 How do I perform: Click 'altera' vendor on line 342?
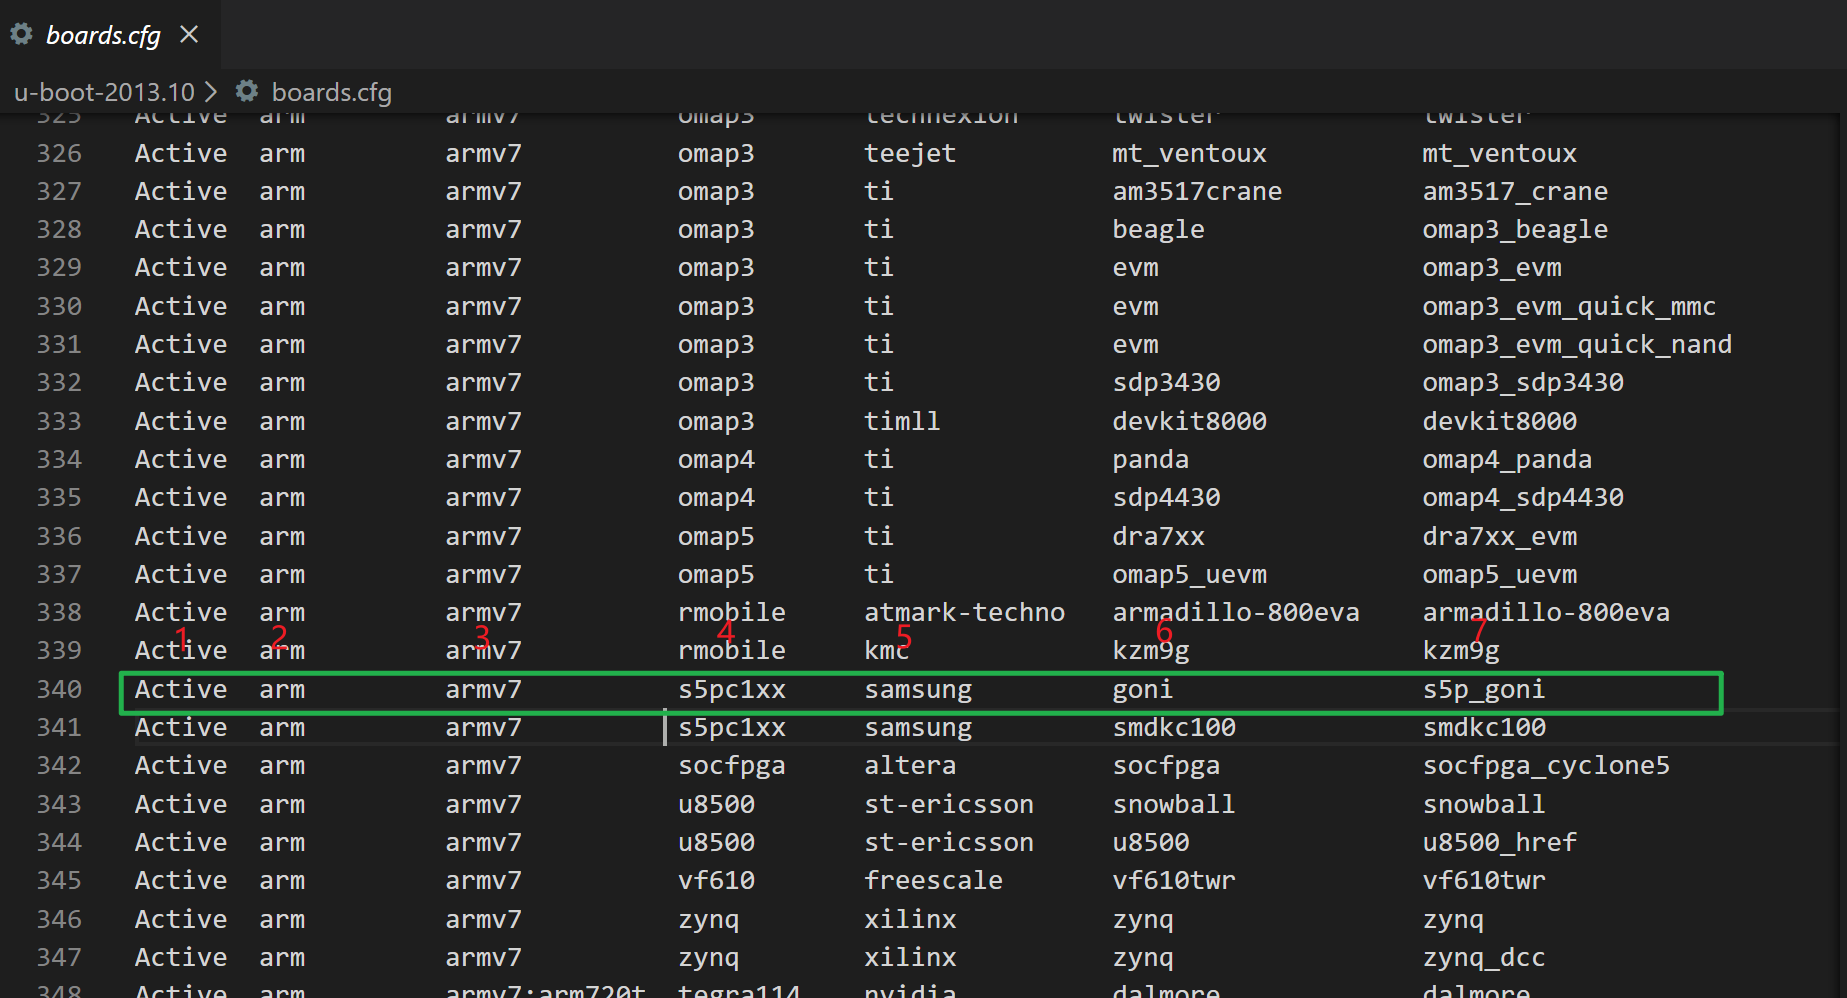pyautogui.click(x=910, y=765)
